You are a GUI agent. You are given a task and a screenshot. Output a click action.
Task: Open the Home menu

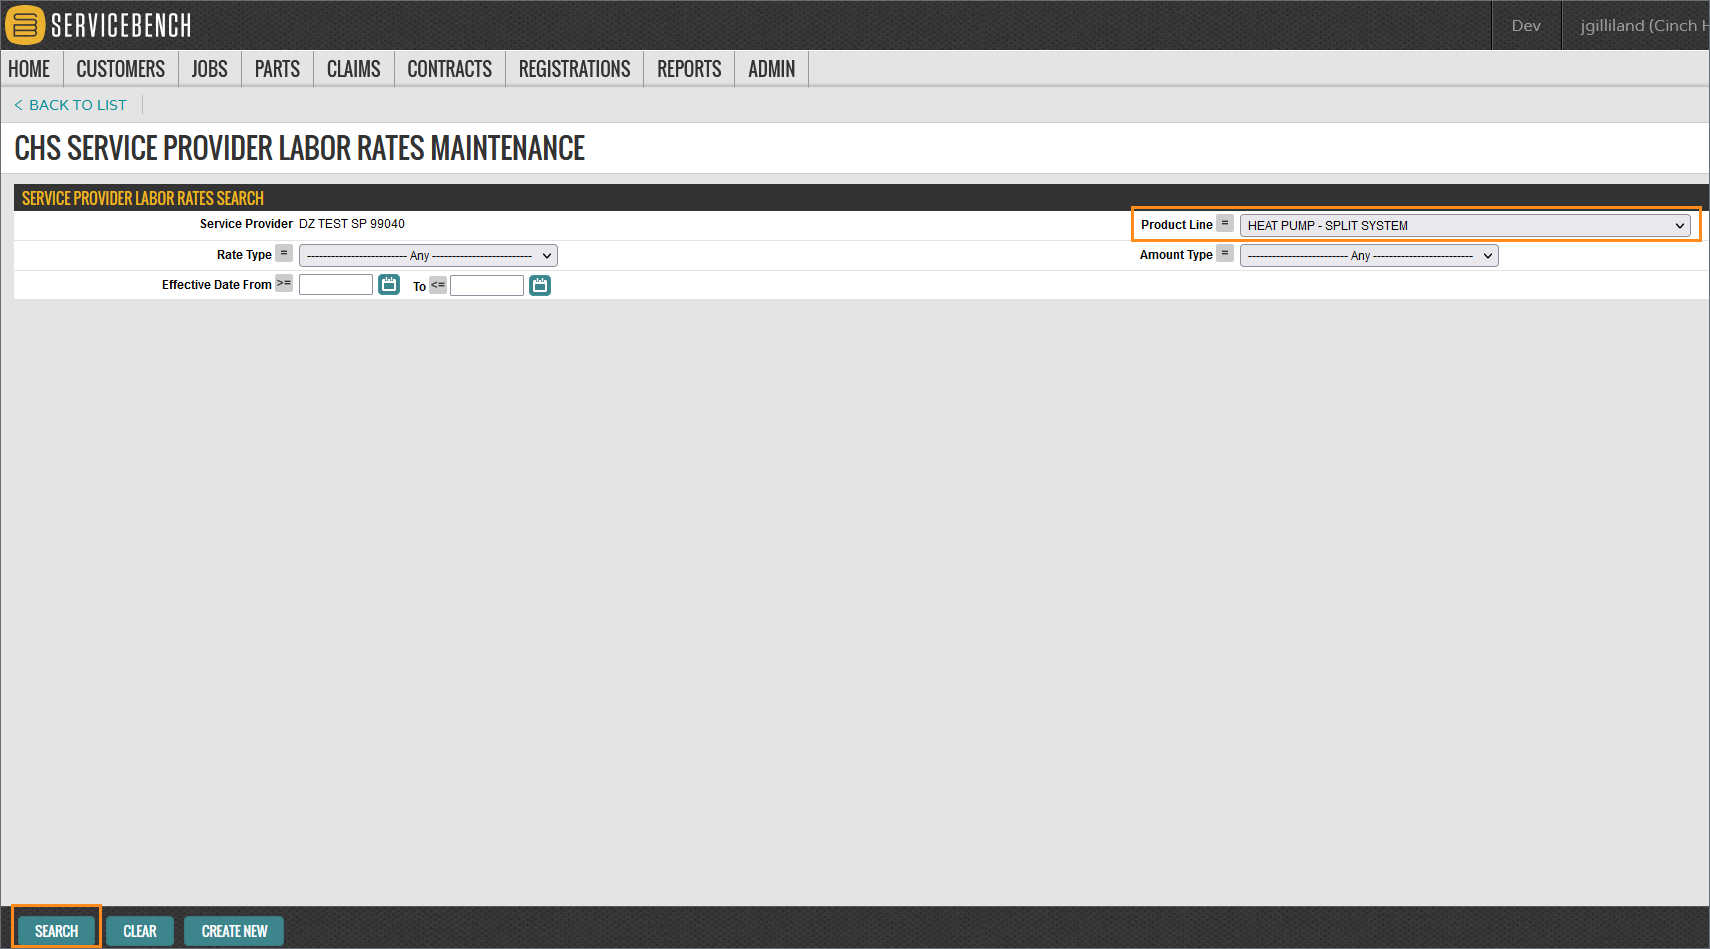pos(29,69)
